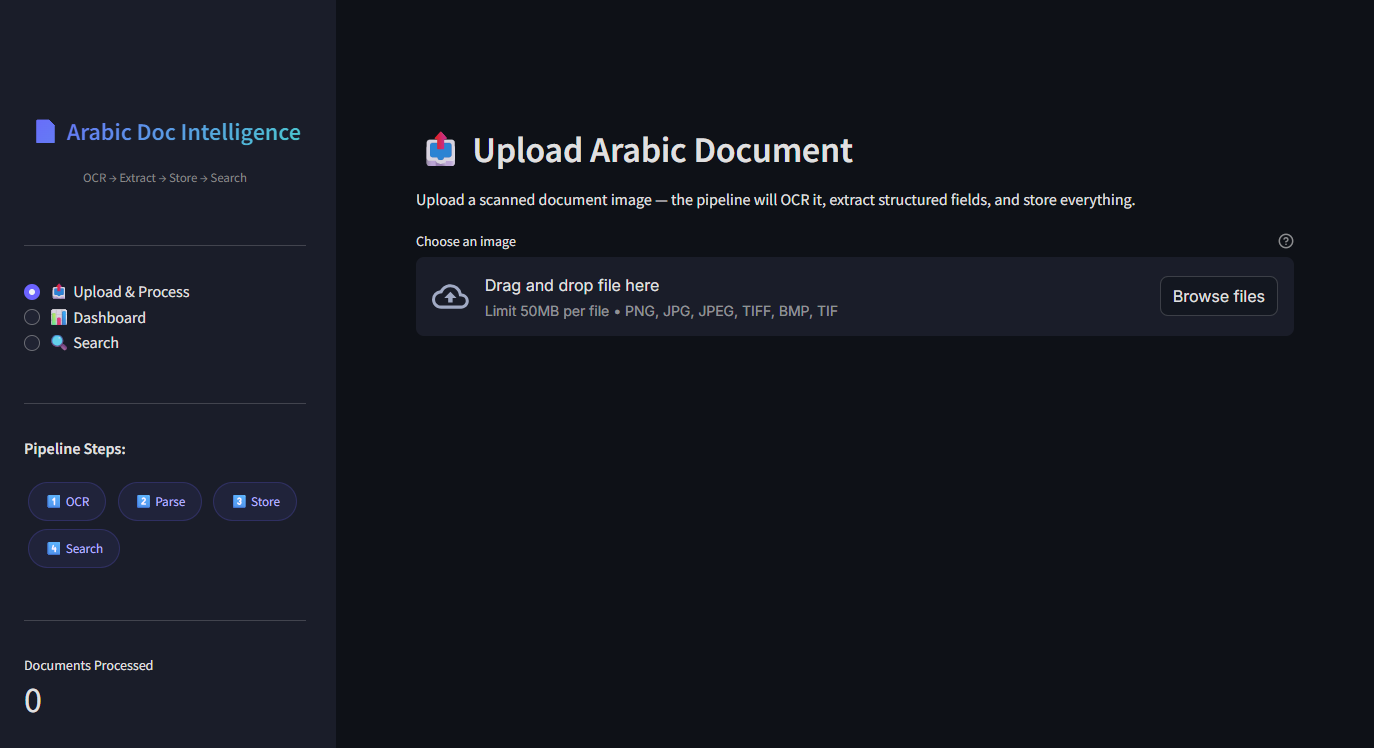The image size is (1374, 748).
Task: Open the help tooltip icon beside Choose an image
Action: coord(1286,241)
